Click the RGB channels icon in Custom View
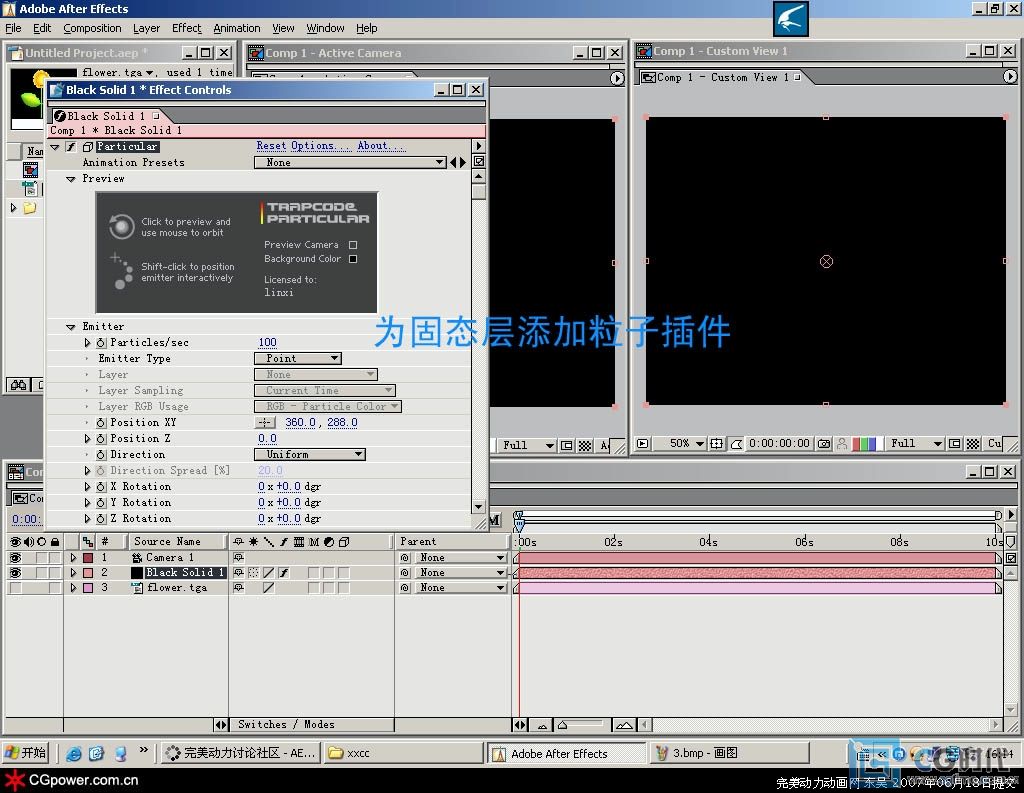 pos(864,443)
